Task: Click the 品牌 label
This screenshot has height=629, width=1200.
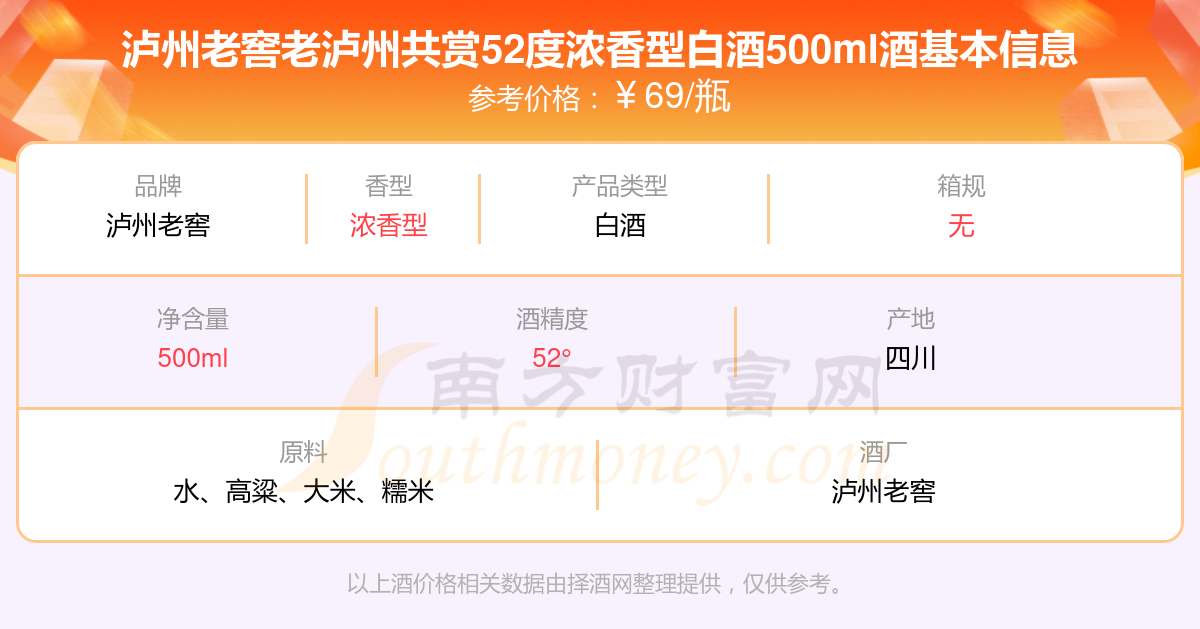Action: point(158,186)
